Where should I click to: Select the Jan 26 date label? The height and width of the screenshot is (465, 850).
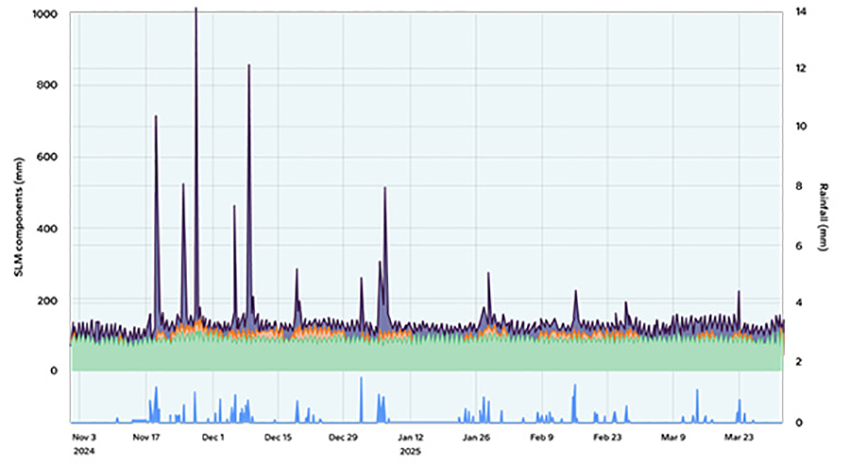coord(476,437)
